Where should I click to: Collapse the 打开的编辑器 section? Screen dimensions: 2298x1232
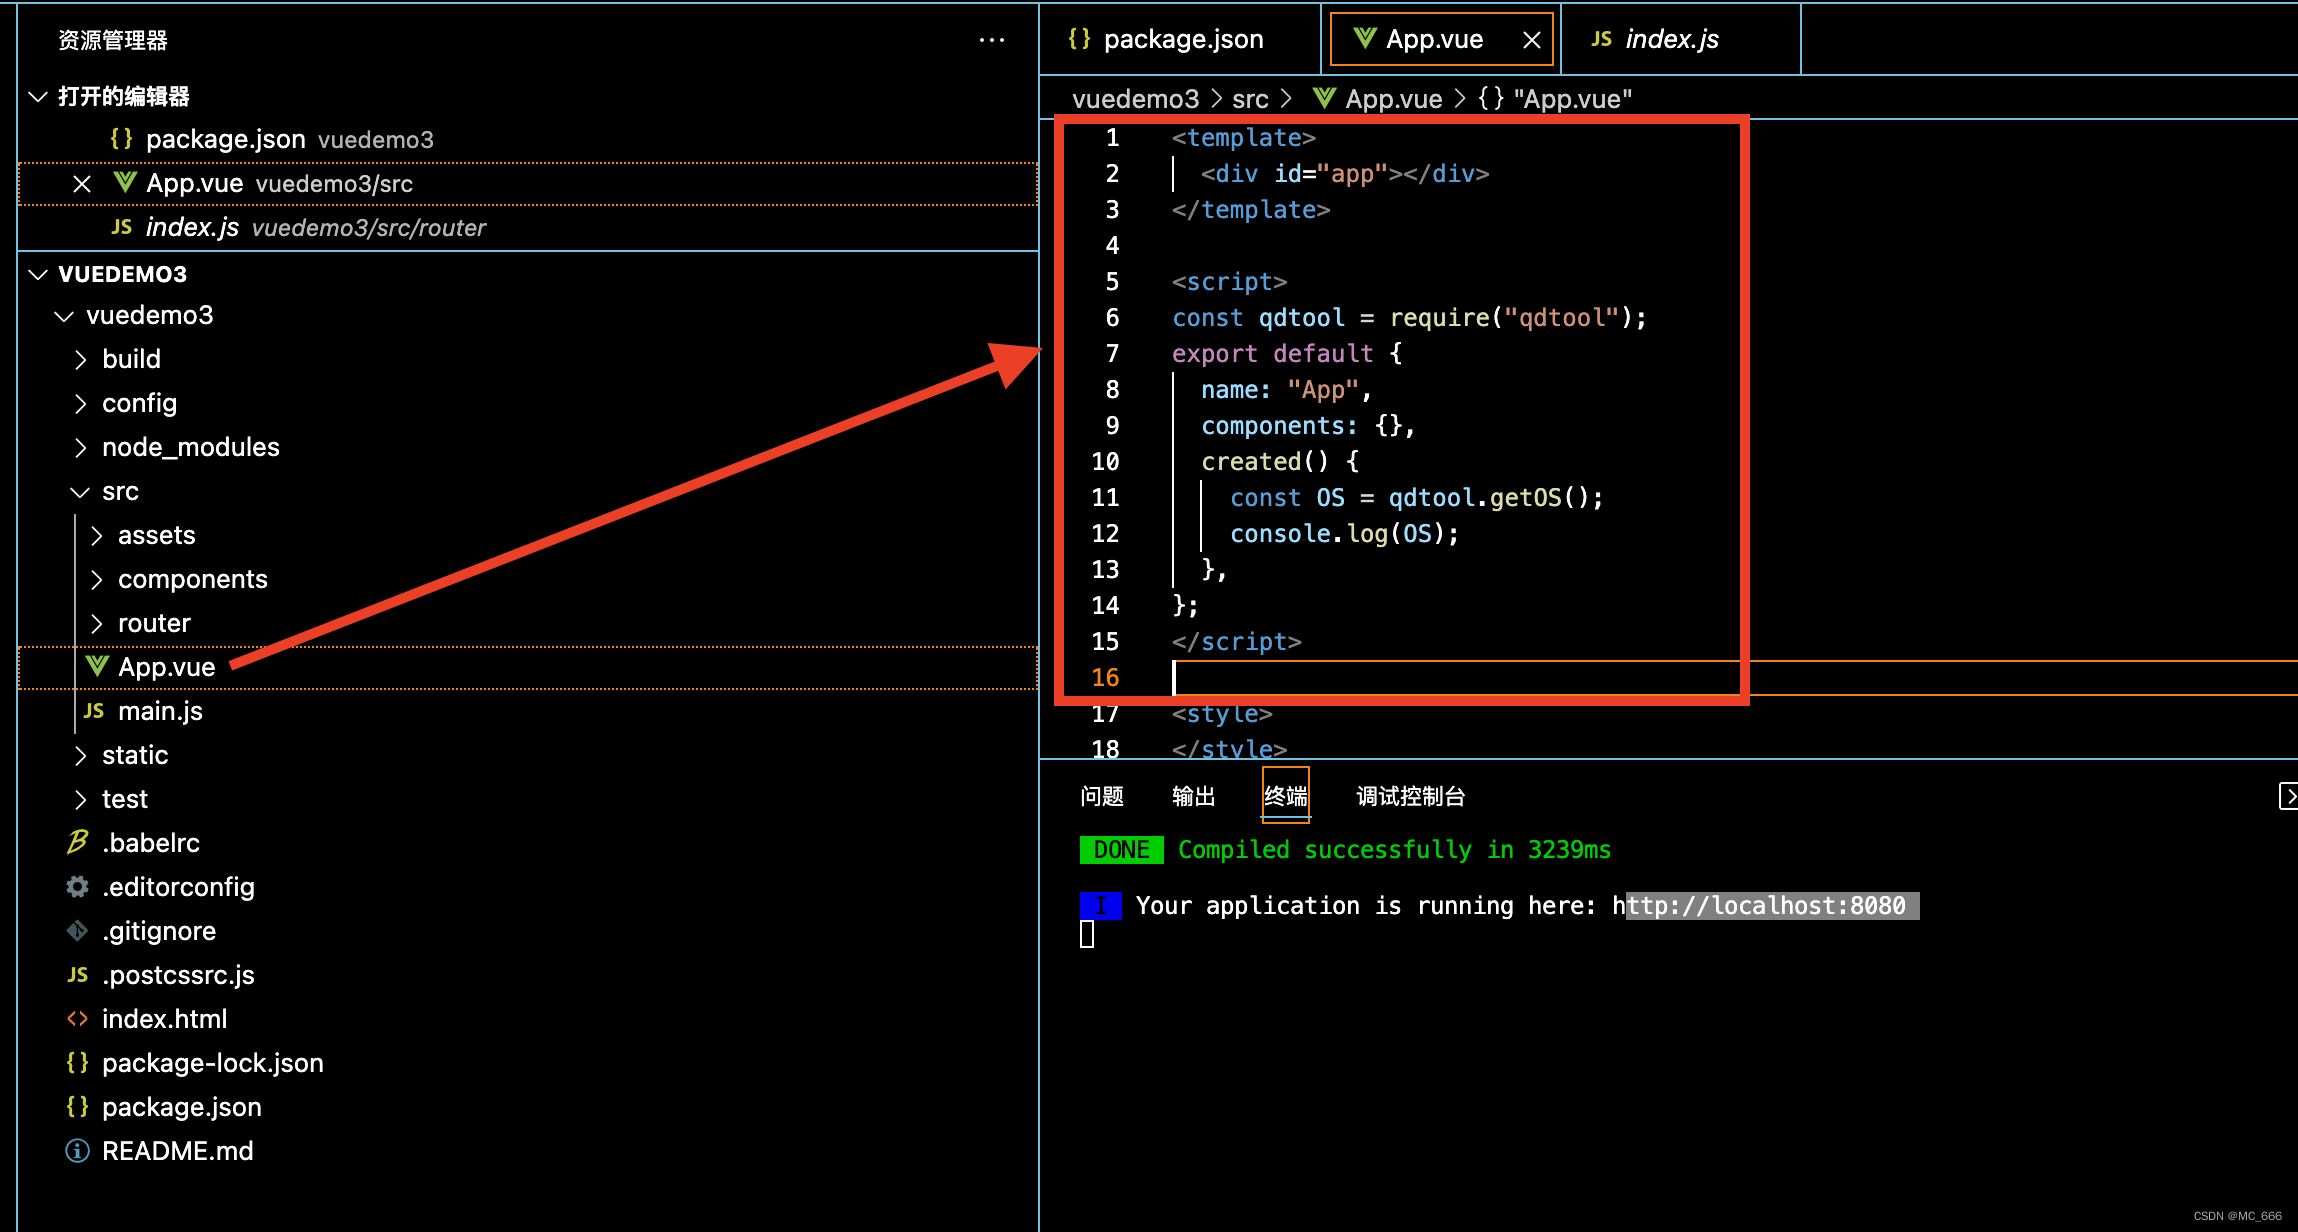[38, 96]
